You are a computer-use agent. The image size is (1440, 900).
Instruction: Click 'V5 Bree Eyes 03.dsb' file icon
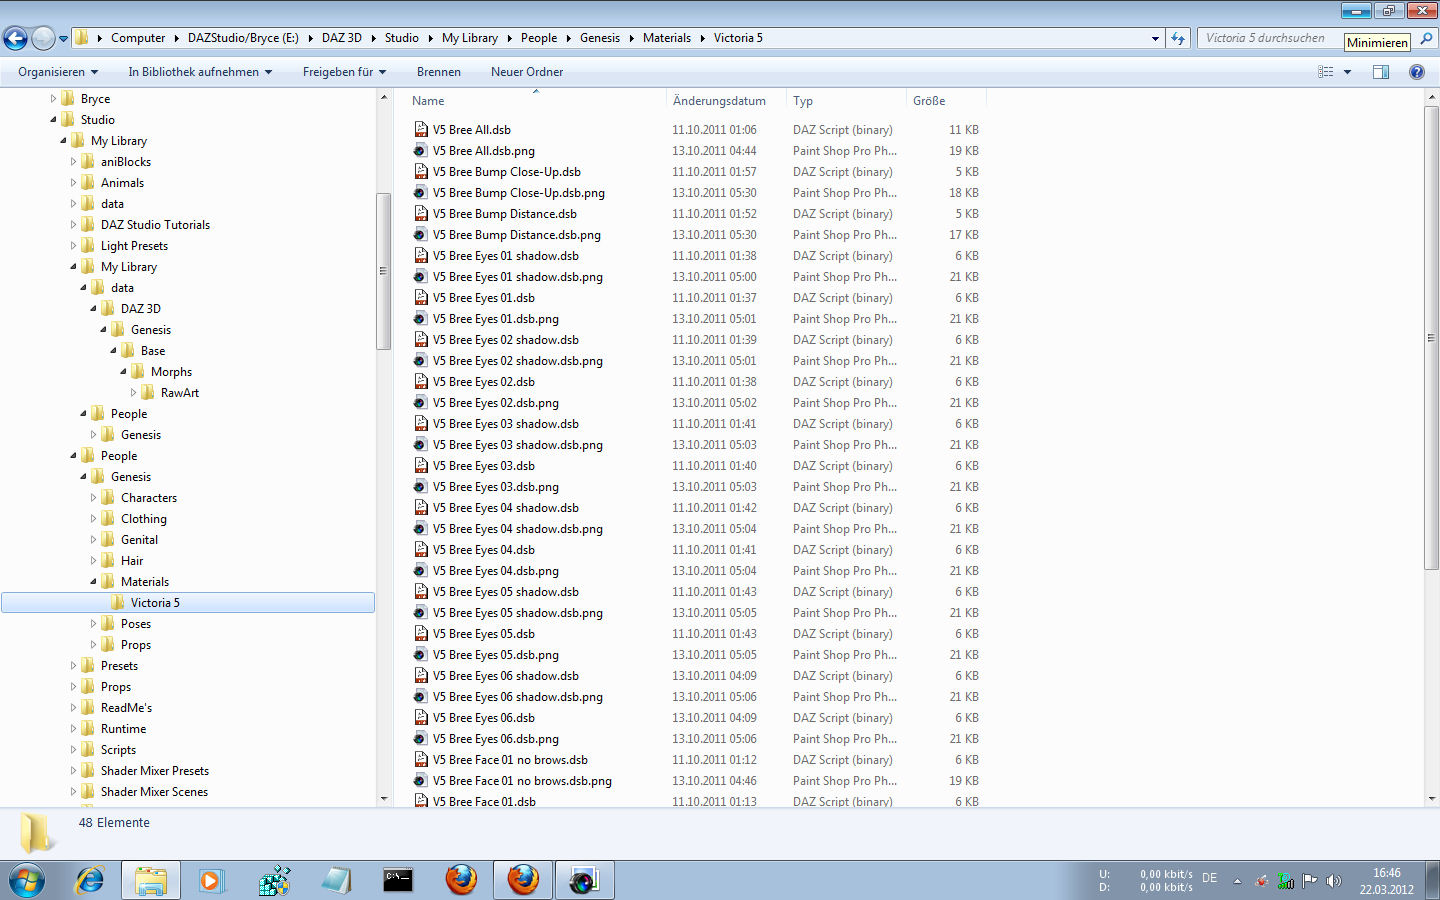[421, 466]
